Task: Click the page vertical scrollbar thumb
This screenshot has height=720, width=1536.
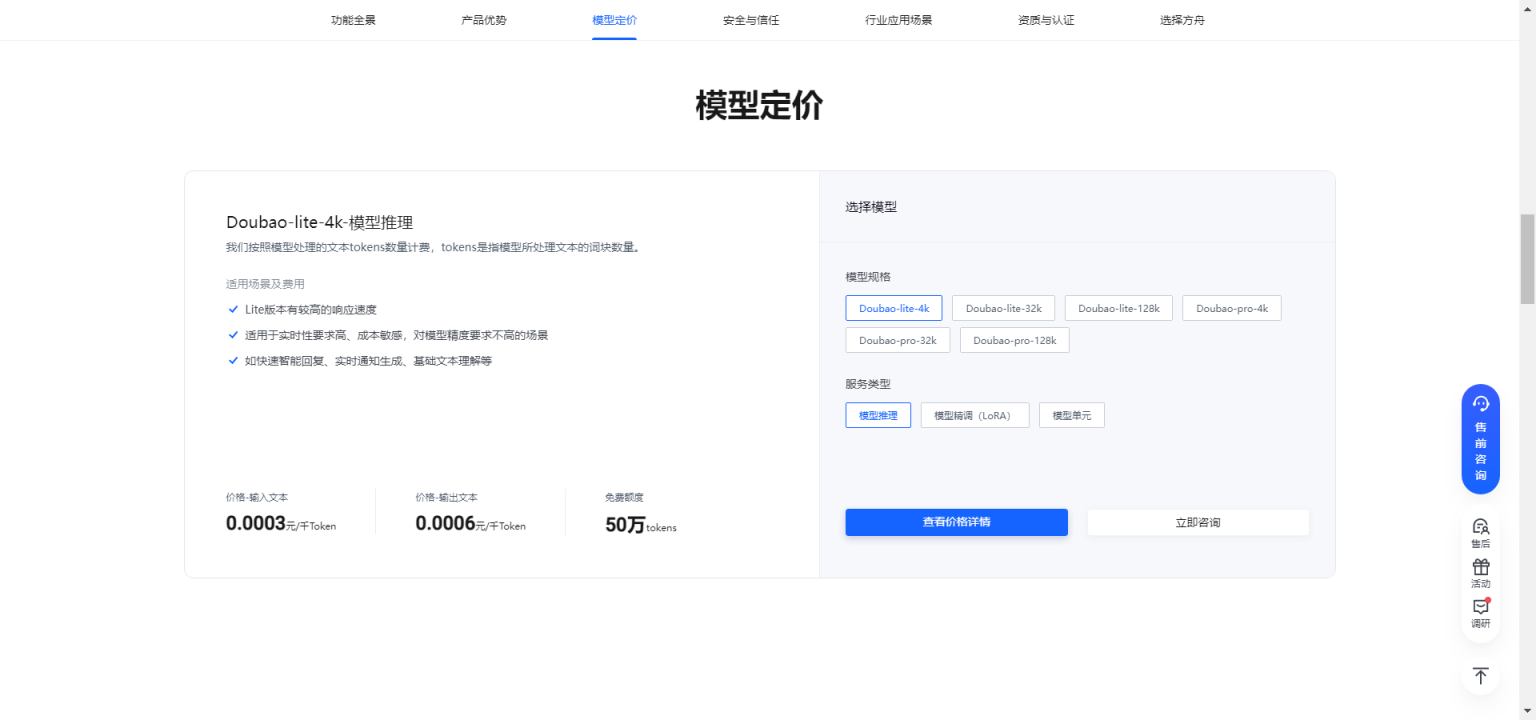Action: [x=1527, y=258]
